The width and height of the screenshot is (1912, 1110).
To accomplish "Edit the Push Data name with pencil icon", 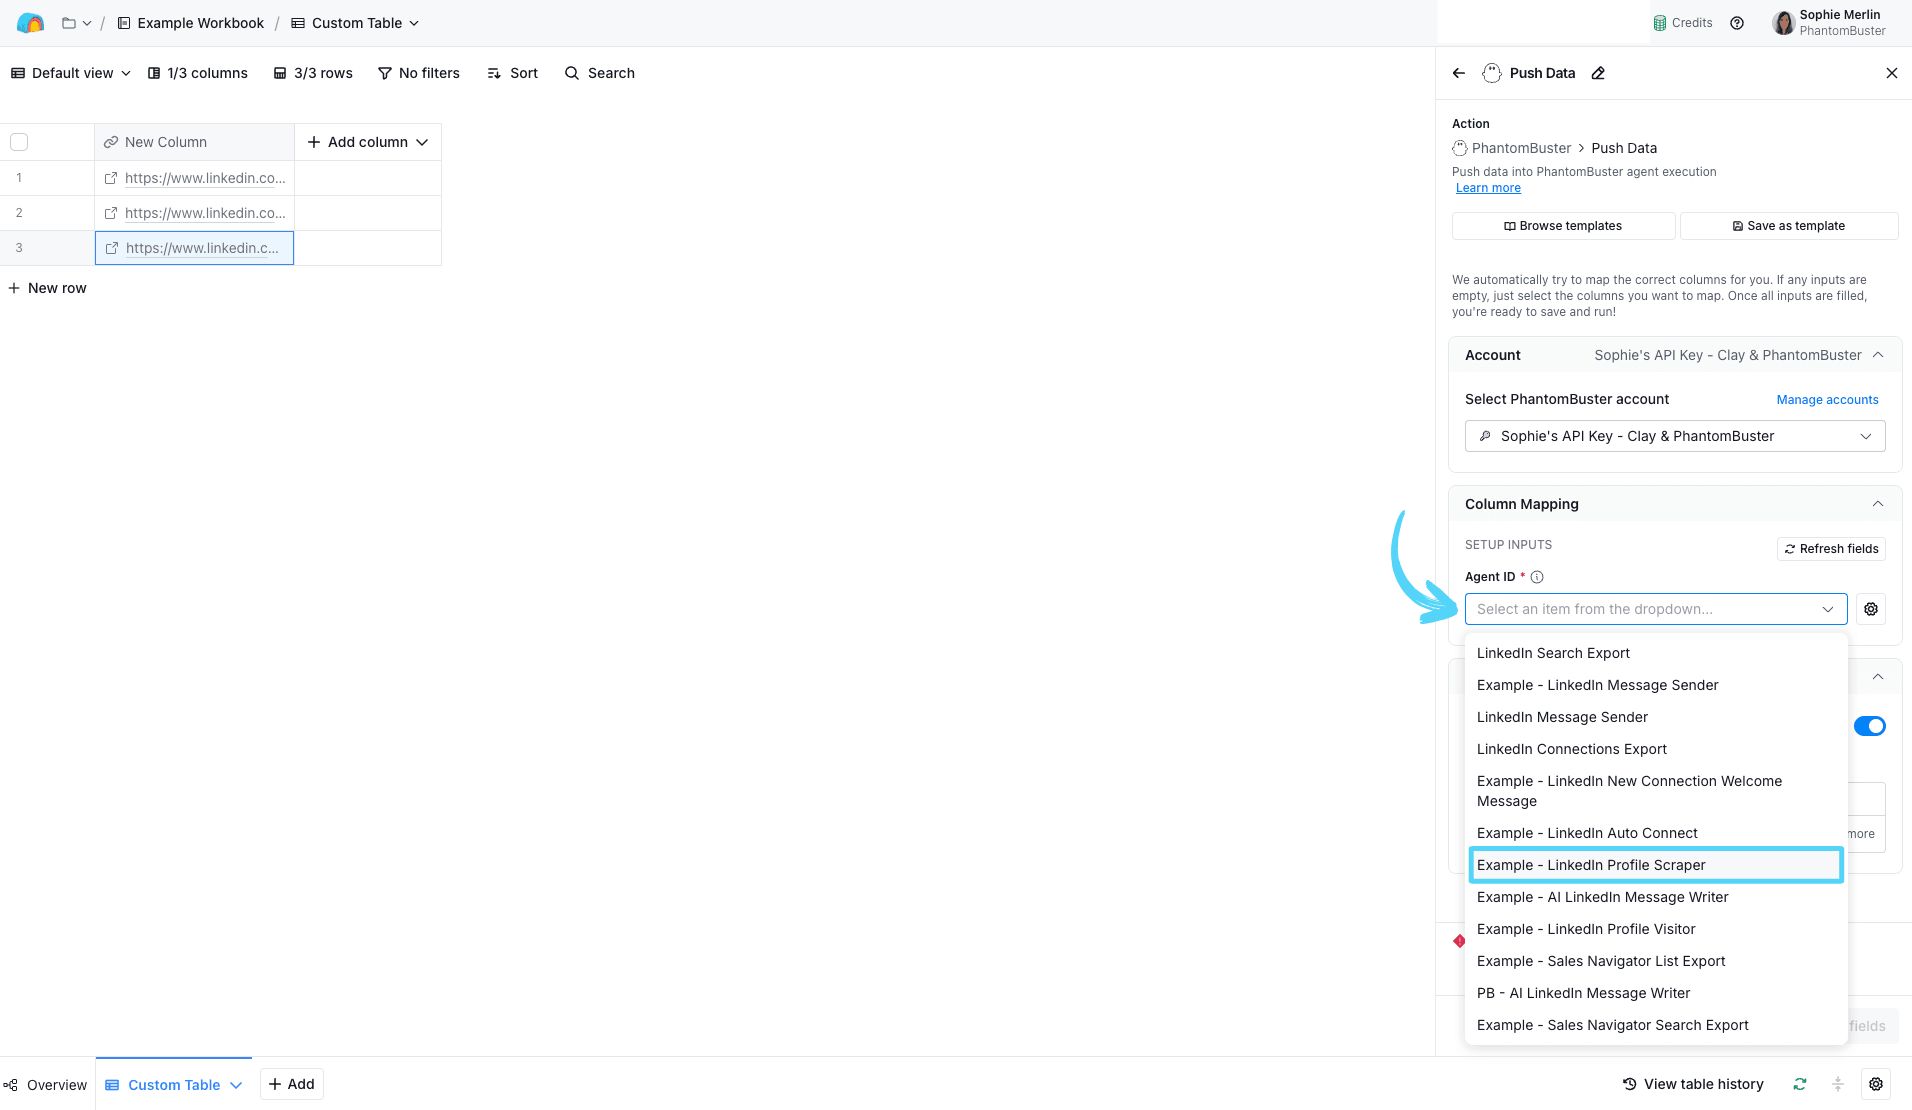I will pos(1598,73).
